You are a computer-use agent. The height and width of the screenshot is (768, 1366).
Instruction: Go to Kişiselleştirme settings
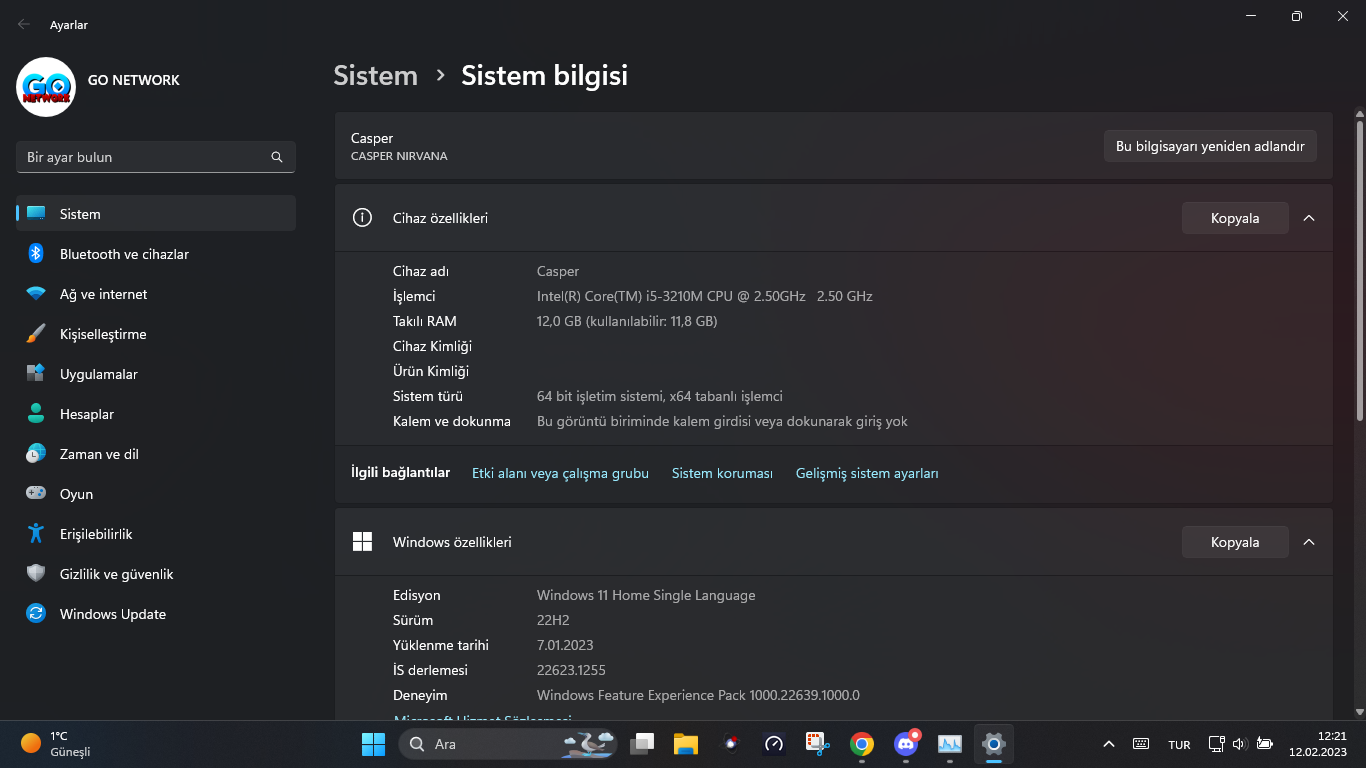pyautogui.click(x=156, y=334)
